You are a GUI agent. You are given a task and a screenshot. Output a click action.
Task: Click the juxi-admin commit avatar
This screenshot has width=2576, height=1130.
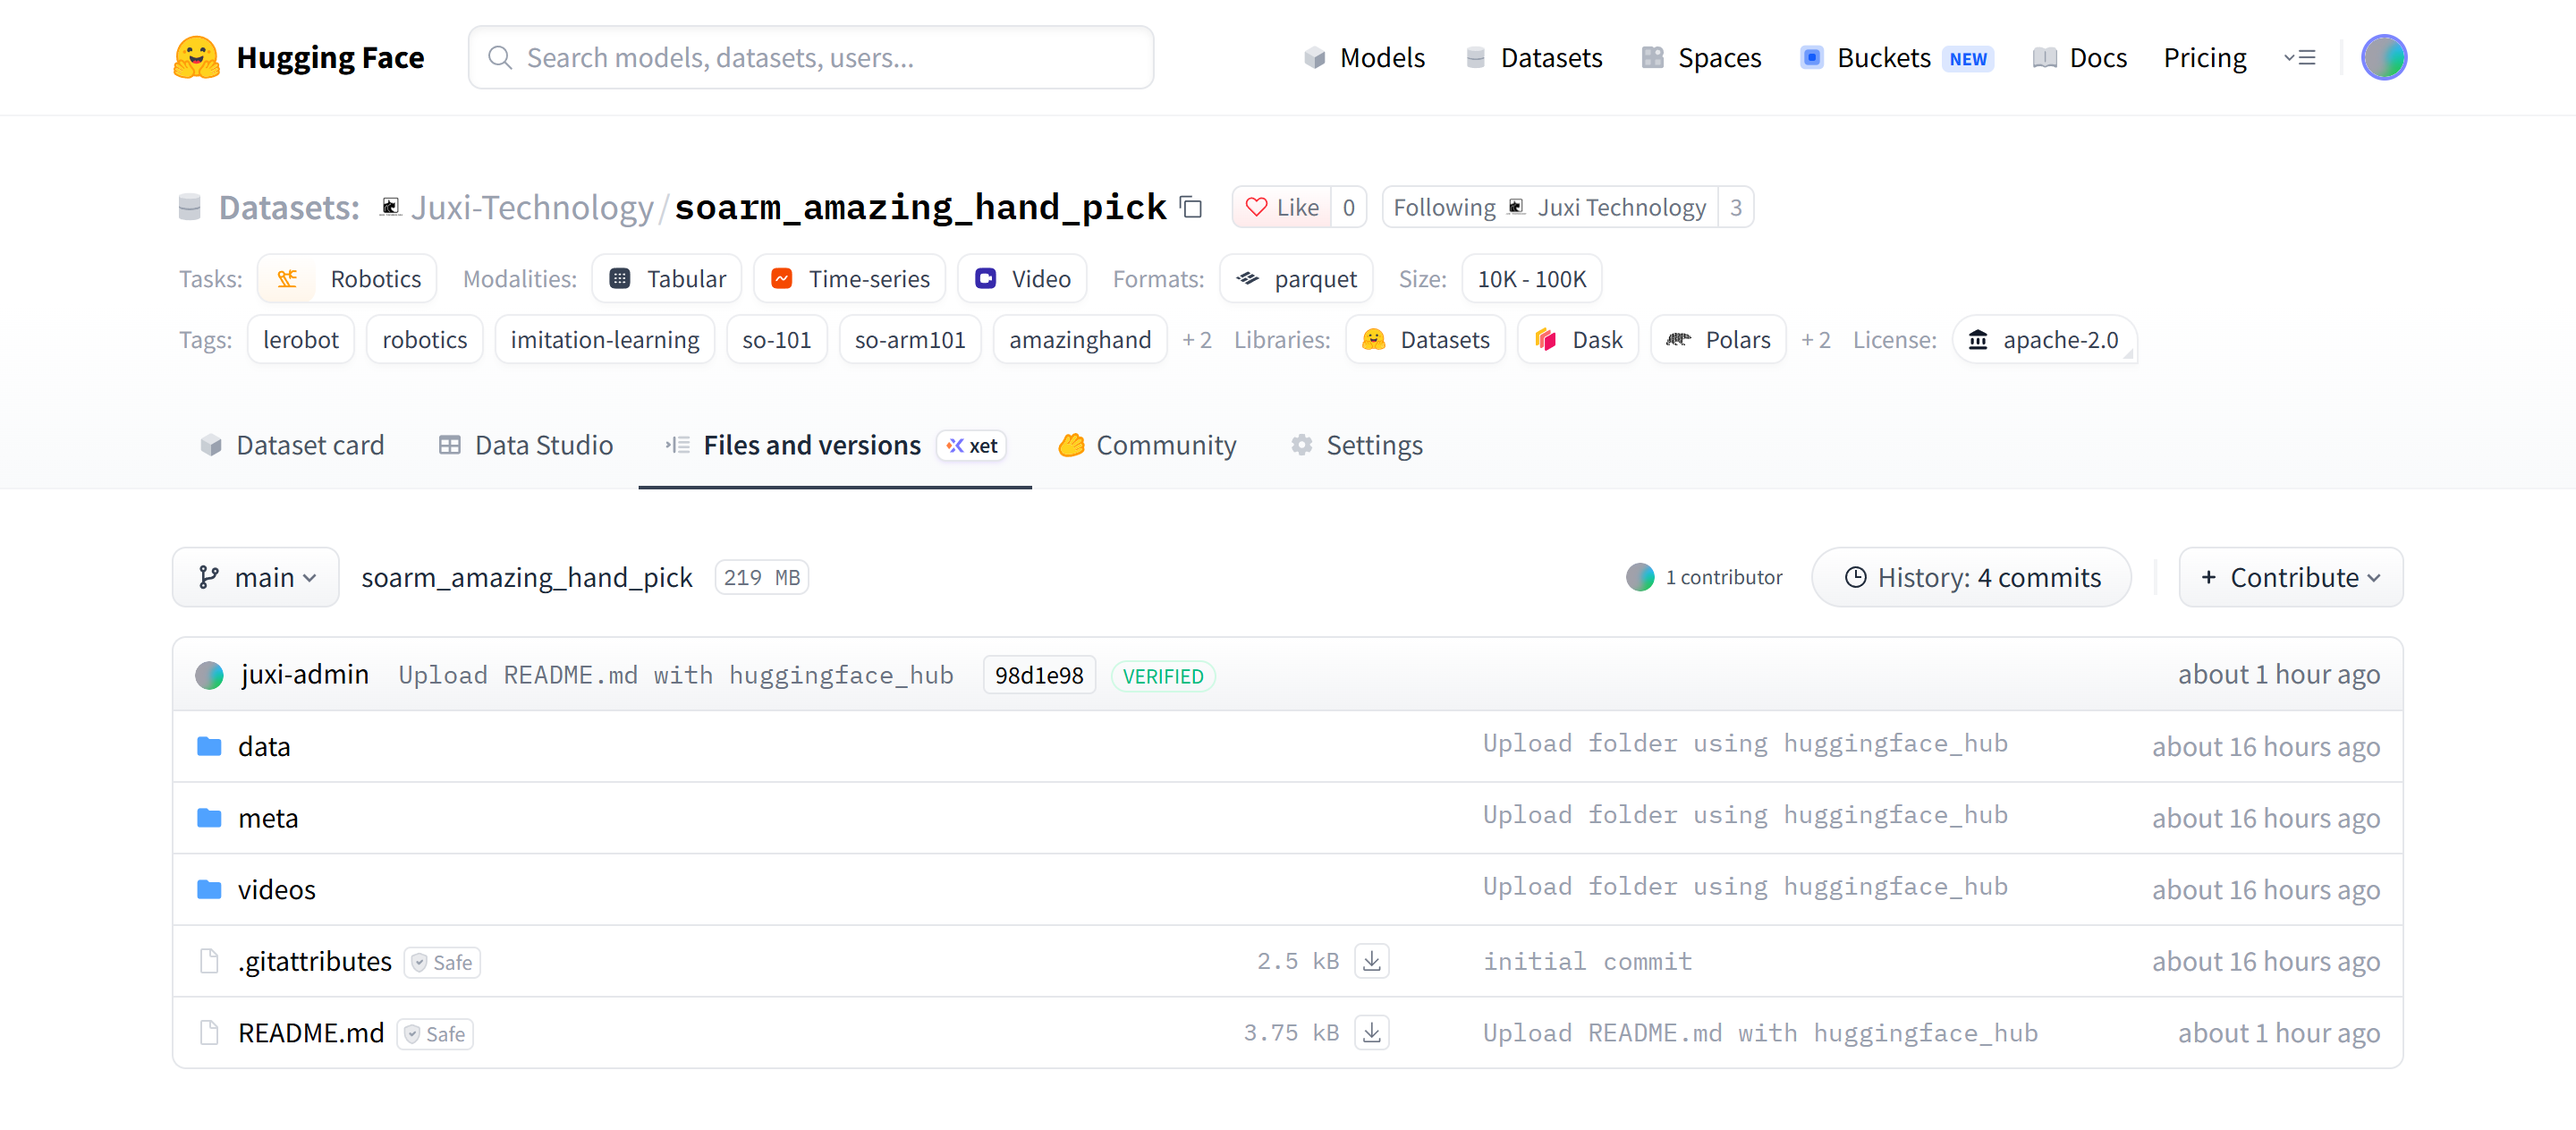tap(209, 675)
